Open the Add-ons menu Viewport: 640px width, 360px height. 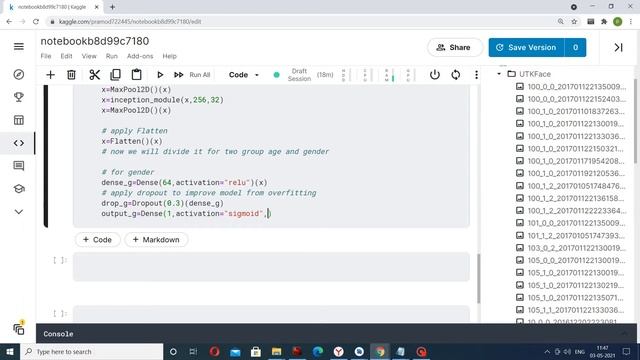coord(140,56)
